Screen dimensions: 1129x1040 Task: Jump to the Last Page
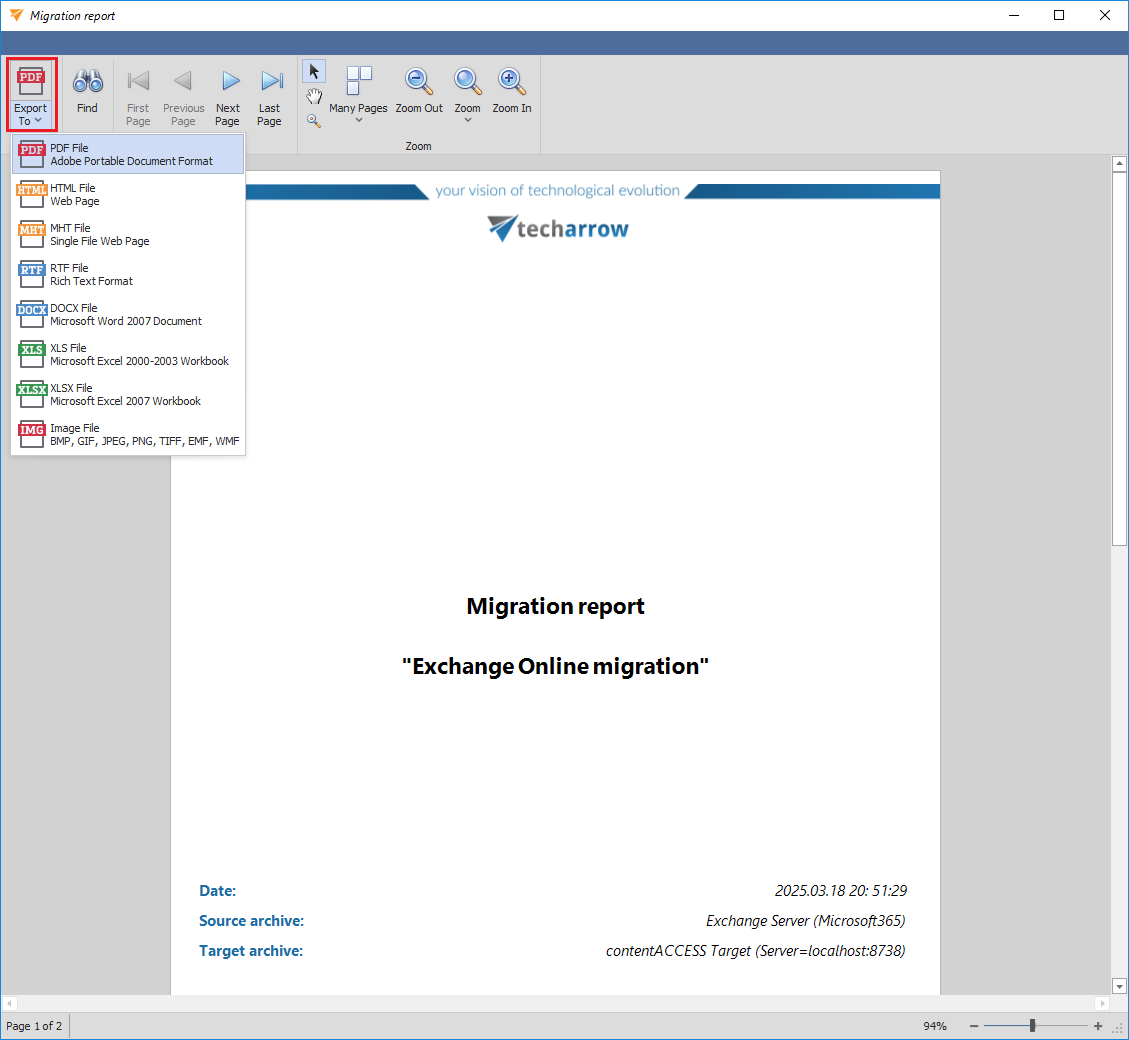point(269,93)
